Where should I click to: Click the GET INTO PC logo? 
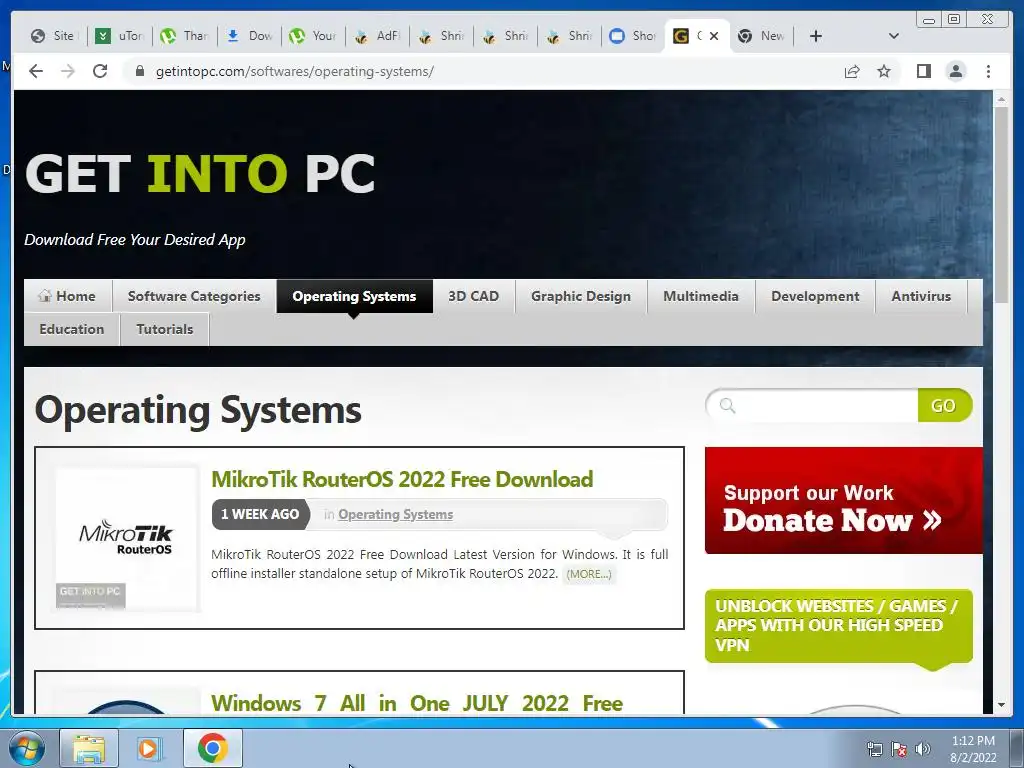(200, 174)
